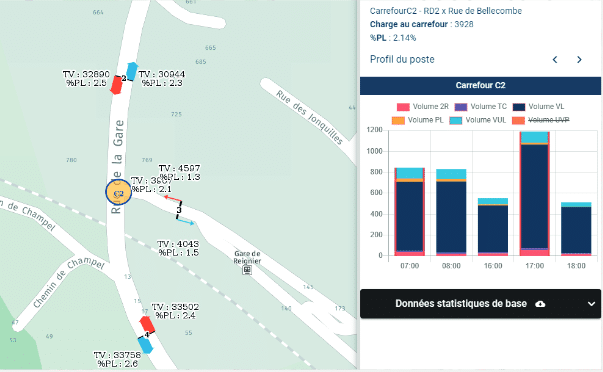The image size is (603, 372).
Task: Click the Gare de Reignier station icon
Action: tap(247, 270)
